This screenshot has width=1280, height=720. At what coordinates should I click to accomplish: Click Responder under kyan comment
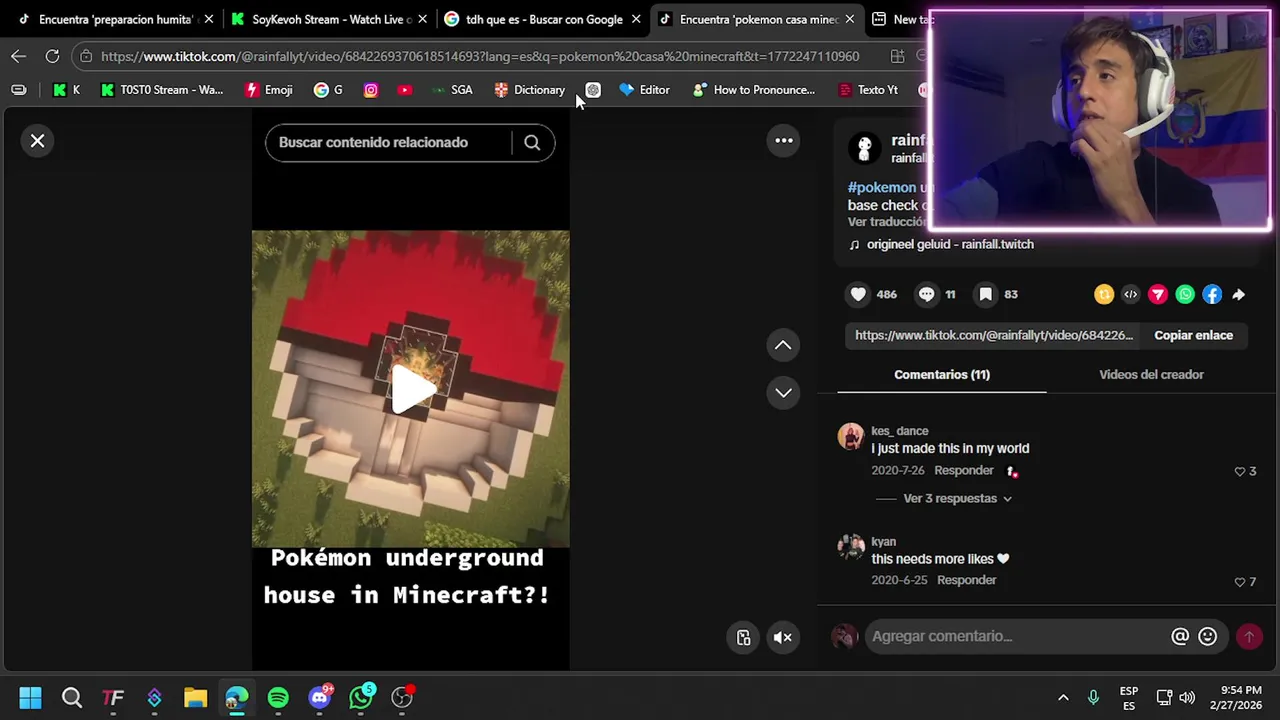(966, 580)
